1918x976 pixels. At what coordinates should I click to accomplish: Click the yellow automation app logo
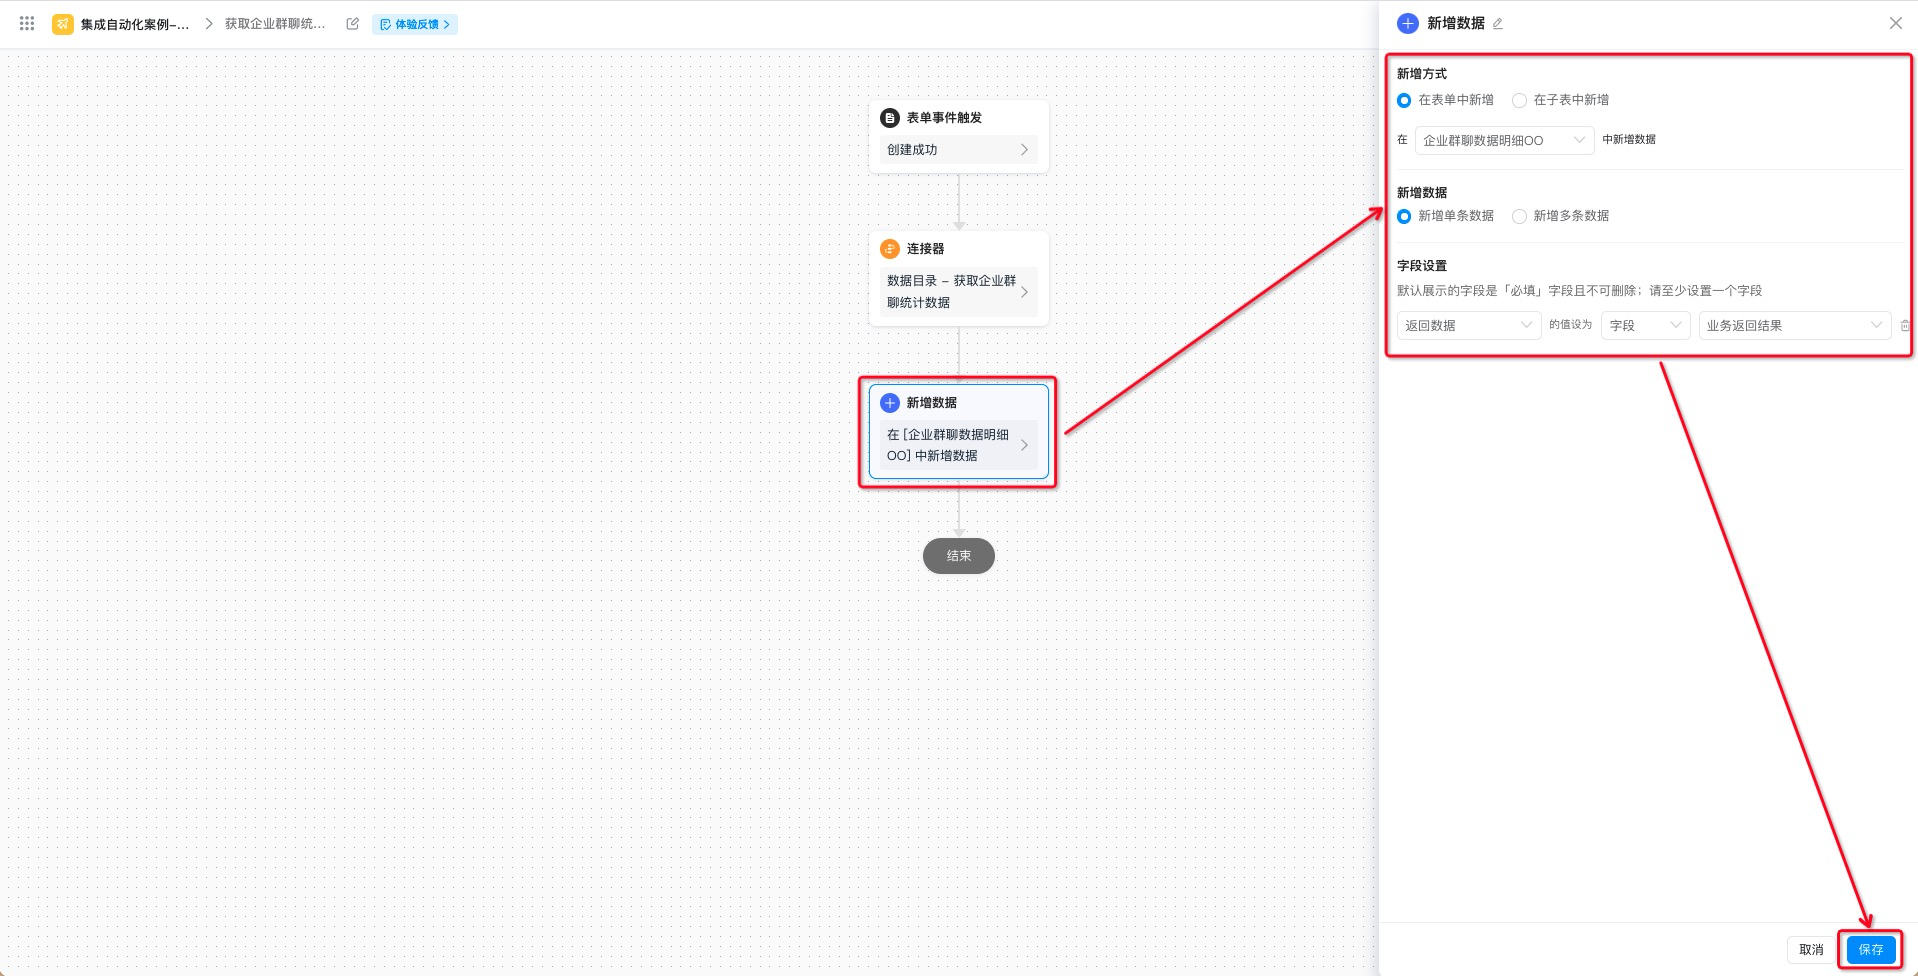click(63, 24)
